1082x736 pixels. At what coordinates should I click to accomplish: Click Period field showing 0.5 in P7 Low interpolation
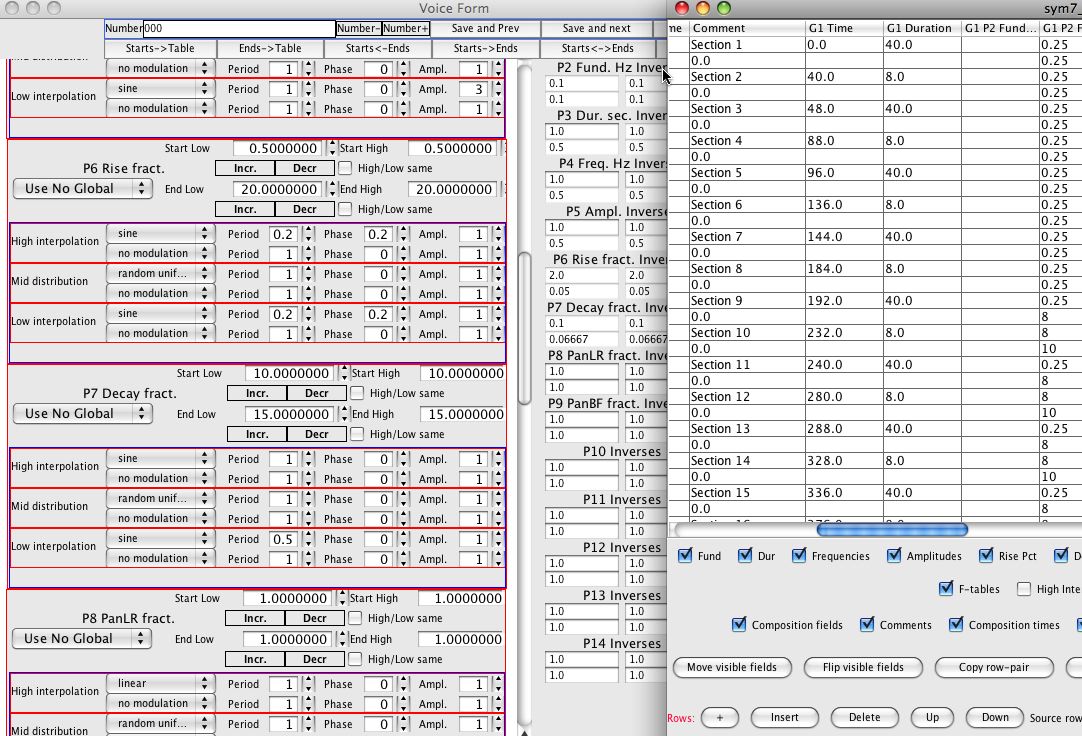[x=283, y=539]
